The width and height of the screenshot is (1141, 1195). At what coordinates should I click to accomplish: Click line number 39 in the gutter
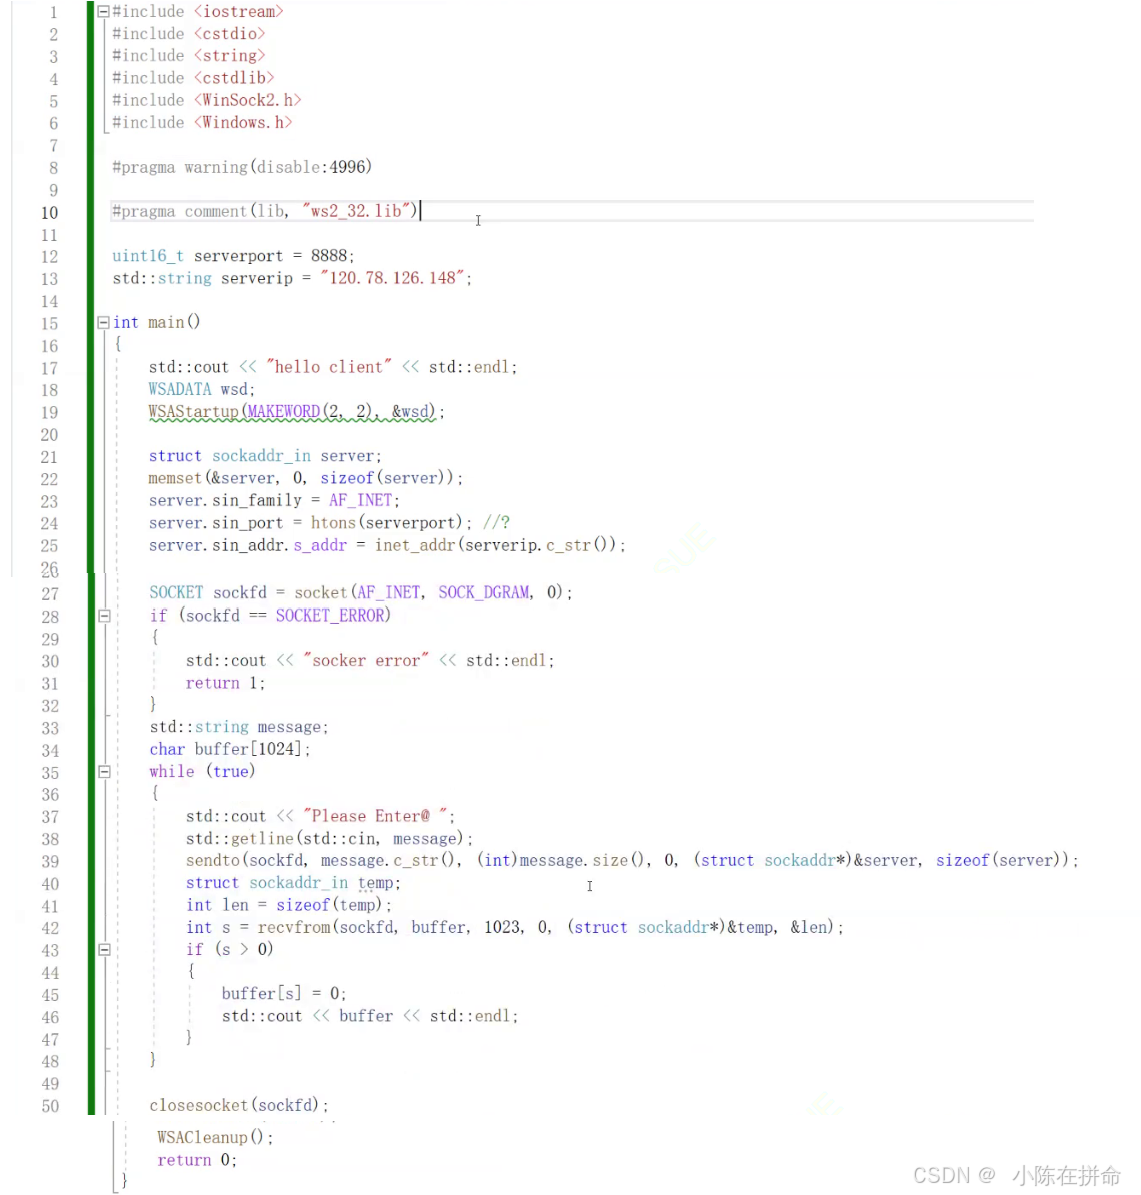[50, 862]
